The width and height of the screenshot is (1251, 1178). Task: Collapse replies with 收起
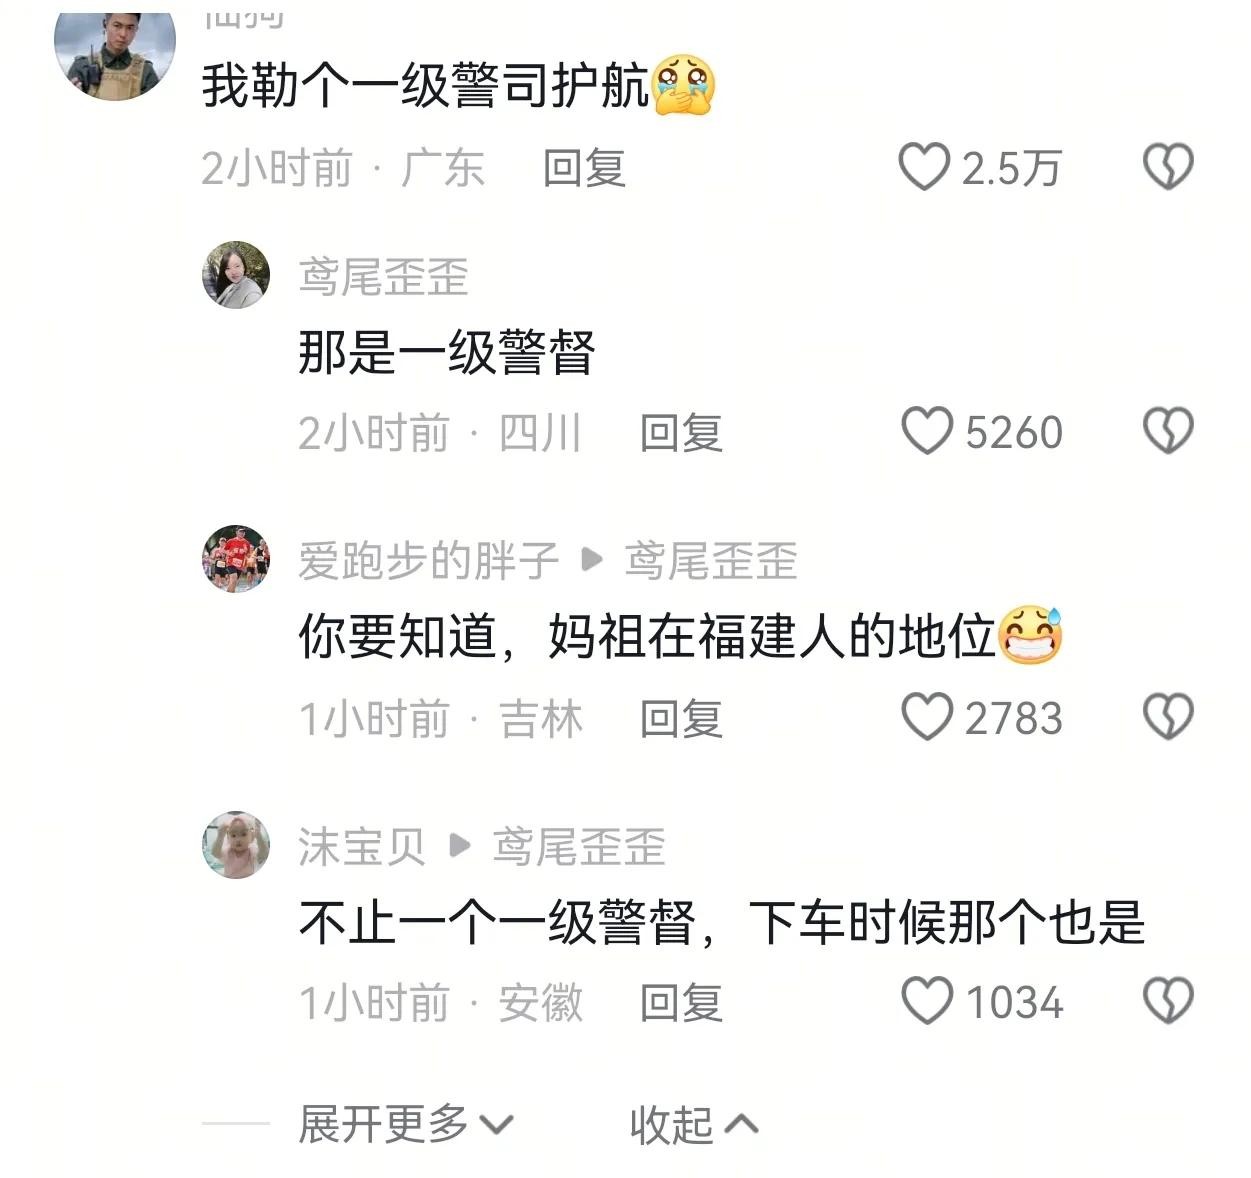pos(694,1125)
